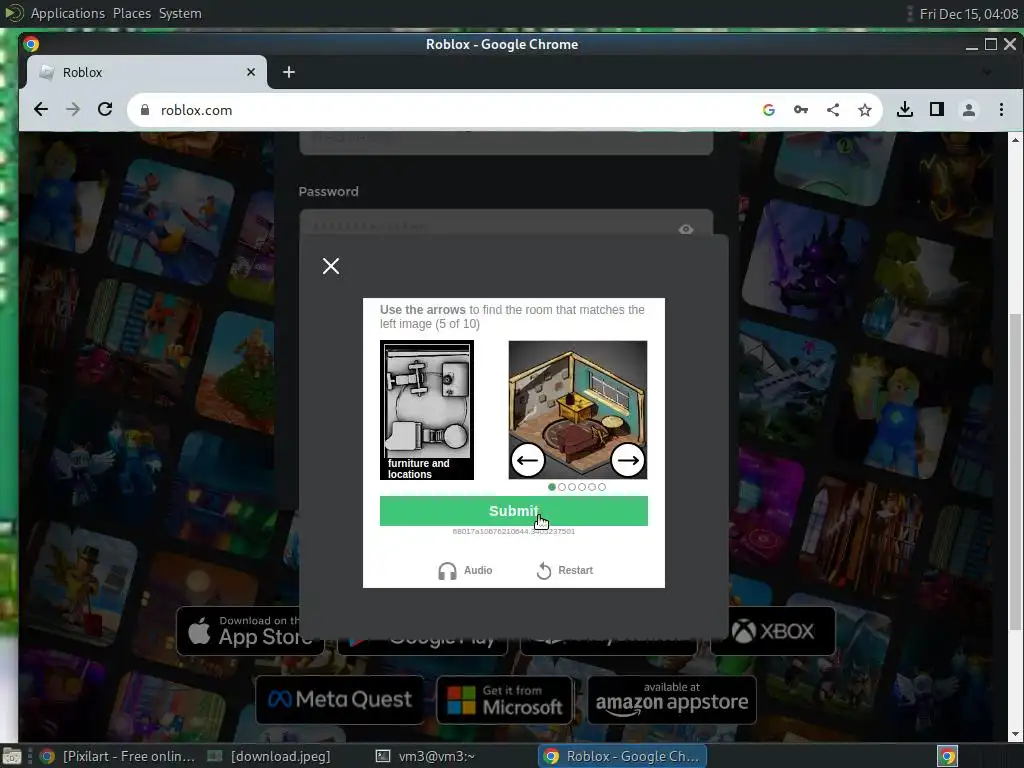Click the XBOX badge
Image resolution: width=1024 pixels, height=768 pixels.
pyautogui.click(x=773, y=631)
